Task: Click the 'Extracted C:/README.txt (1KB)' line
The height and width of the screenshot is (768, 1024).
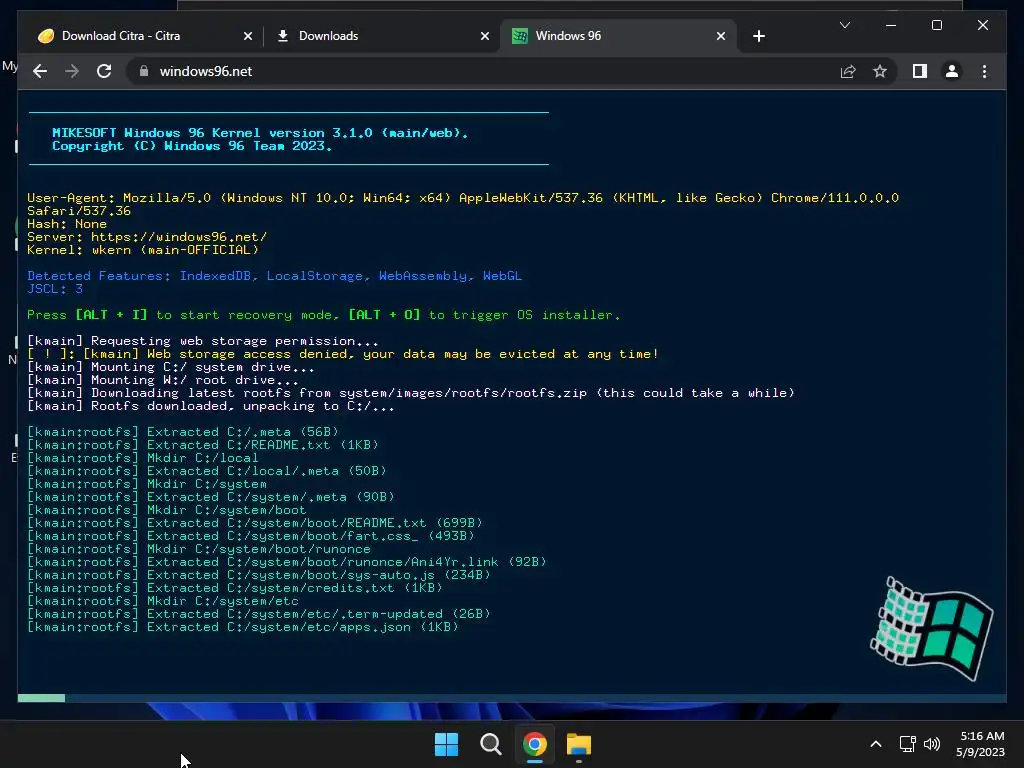Action: tap(202, 445)
